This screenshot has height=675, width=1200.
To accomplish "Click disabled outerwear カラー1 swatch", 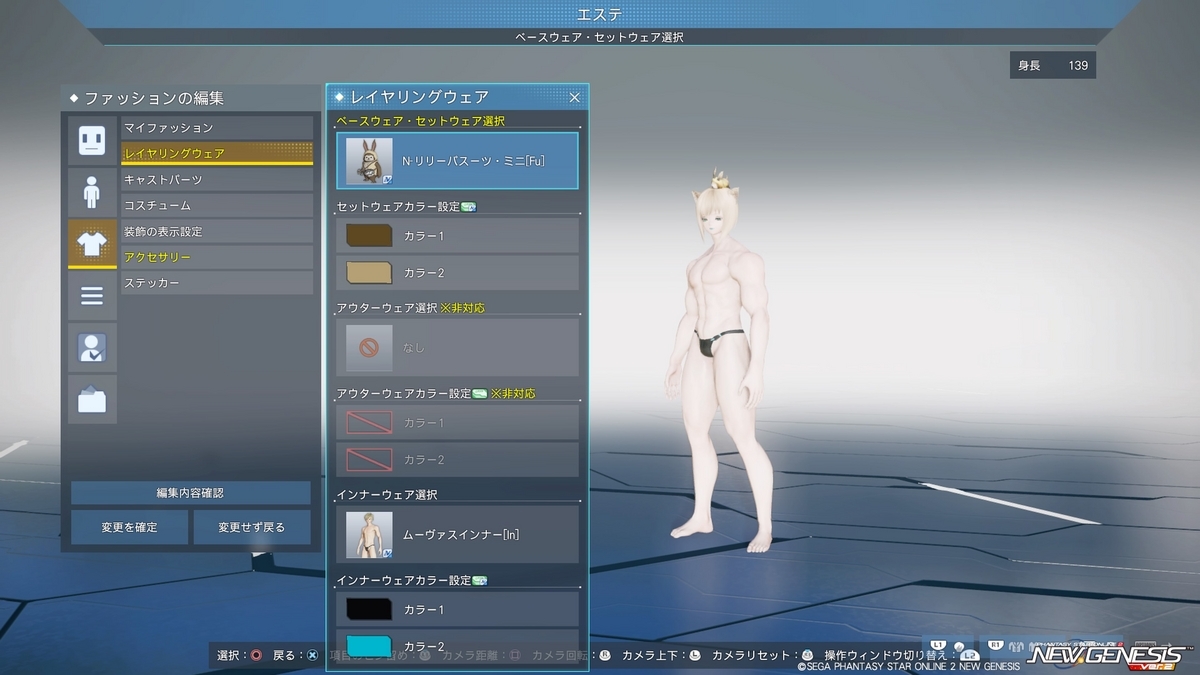I will click(369, 423).
